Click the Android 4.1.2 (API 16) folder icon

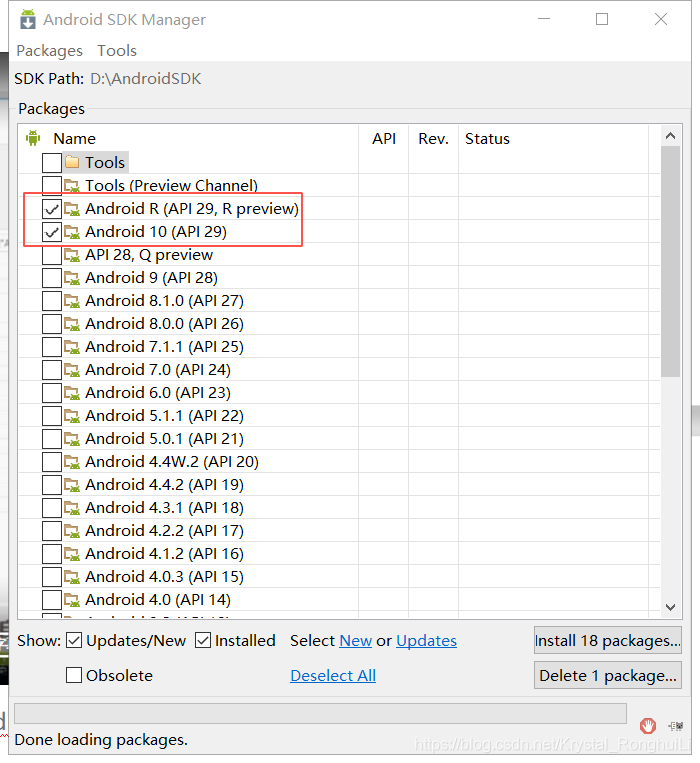click(72, 554)
